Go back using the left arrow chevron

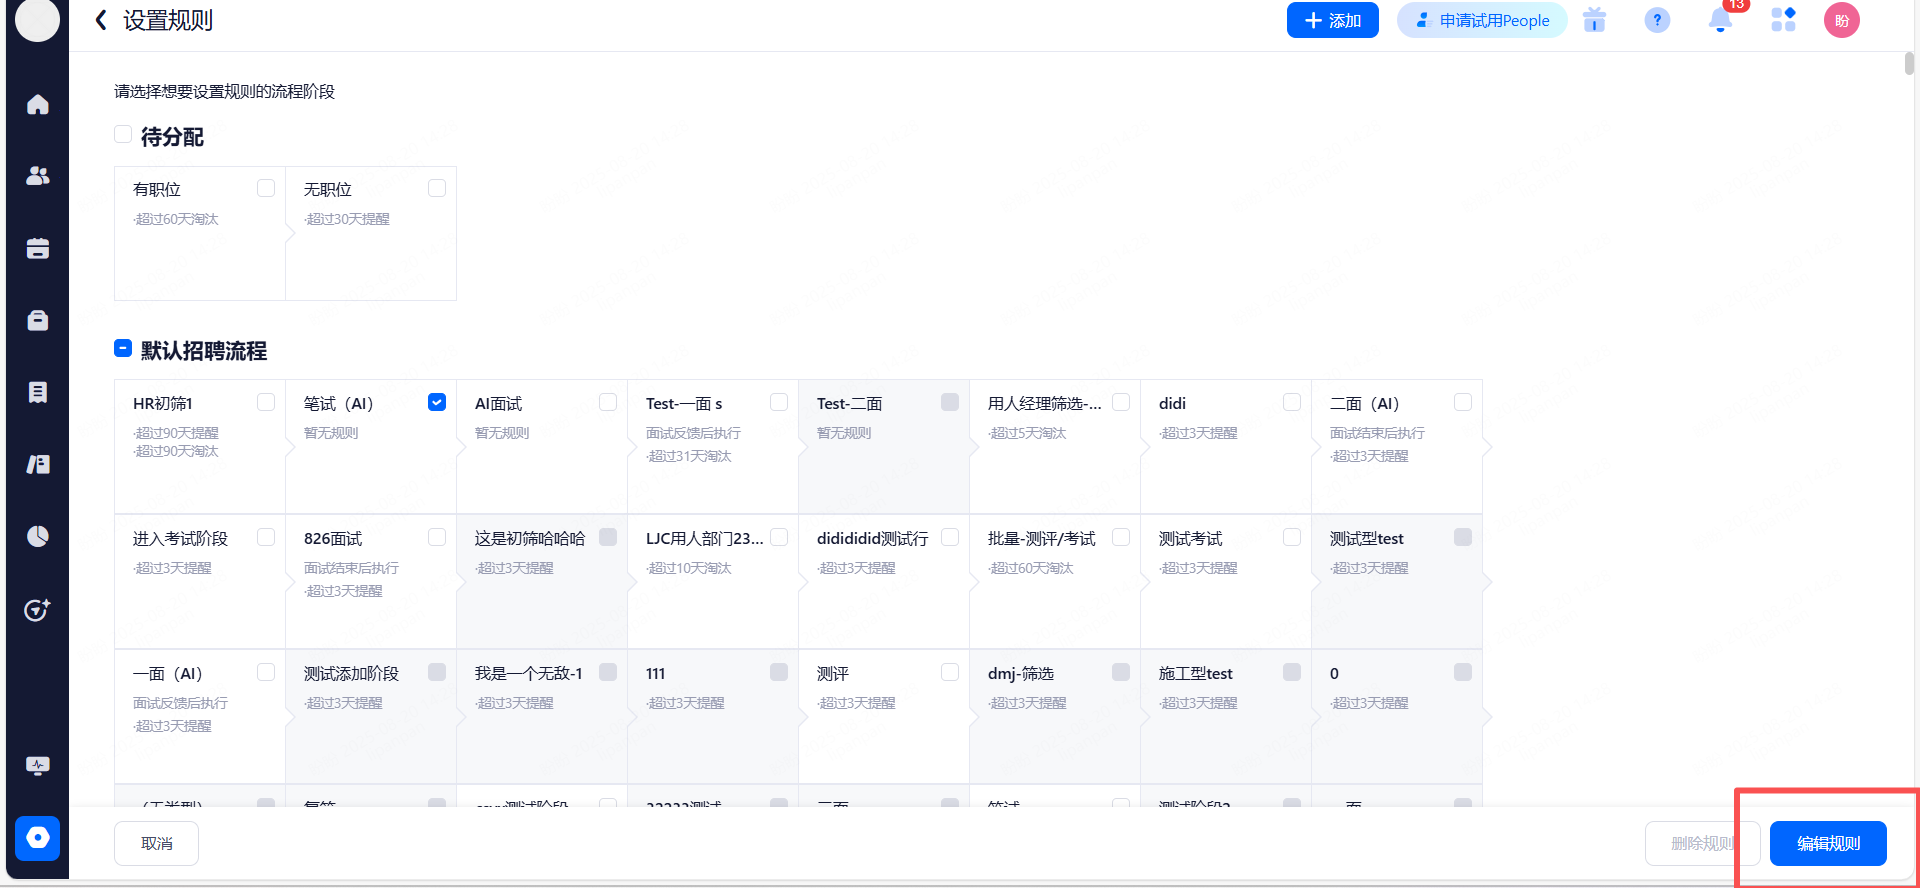coord(101,20)
